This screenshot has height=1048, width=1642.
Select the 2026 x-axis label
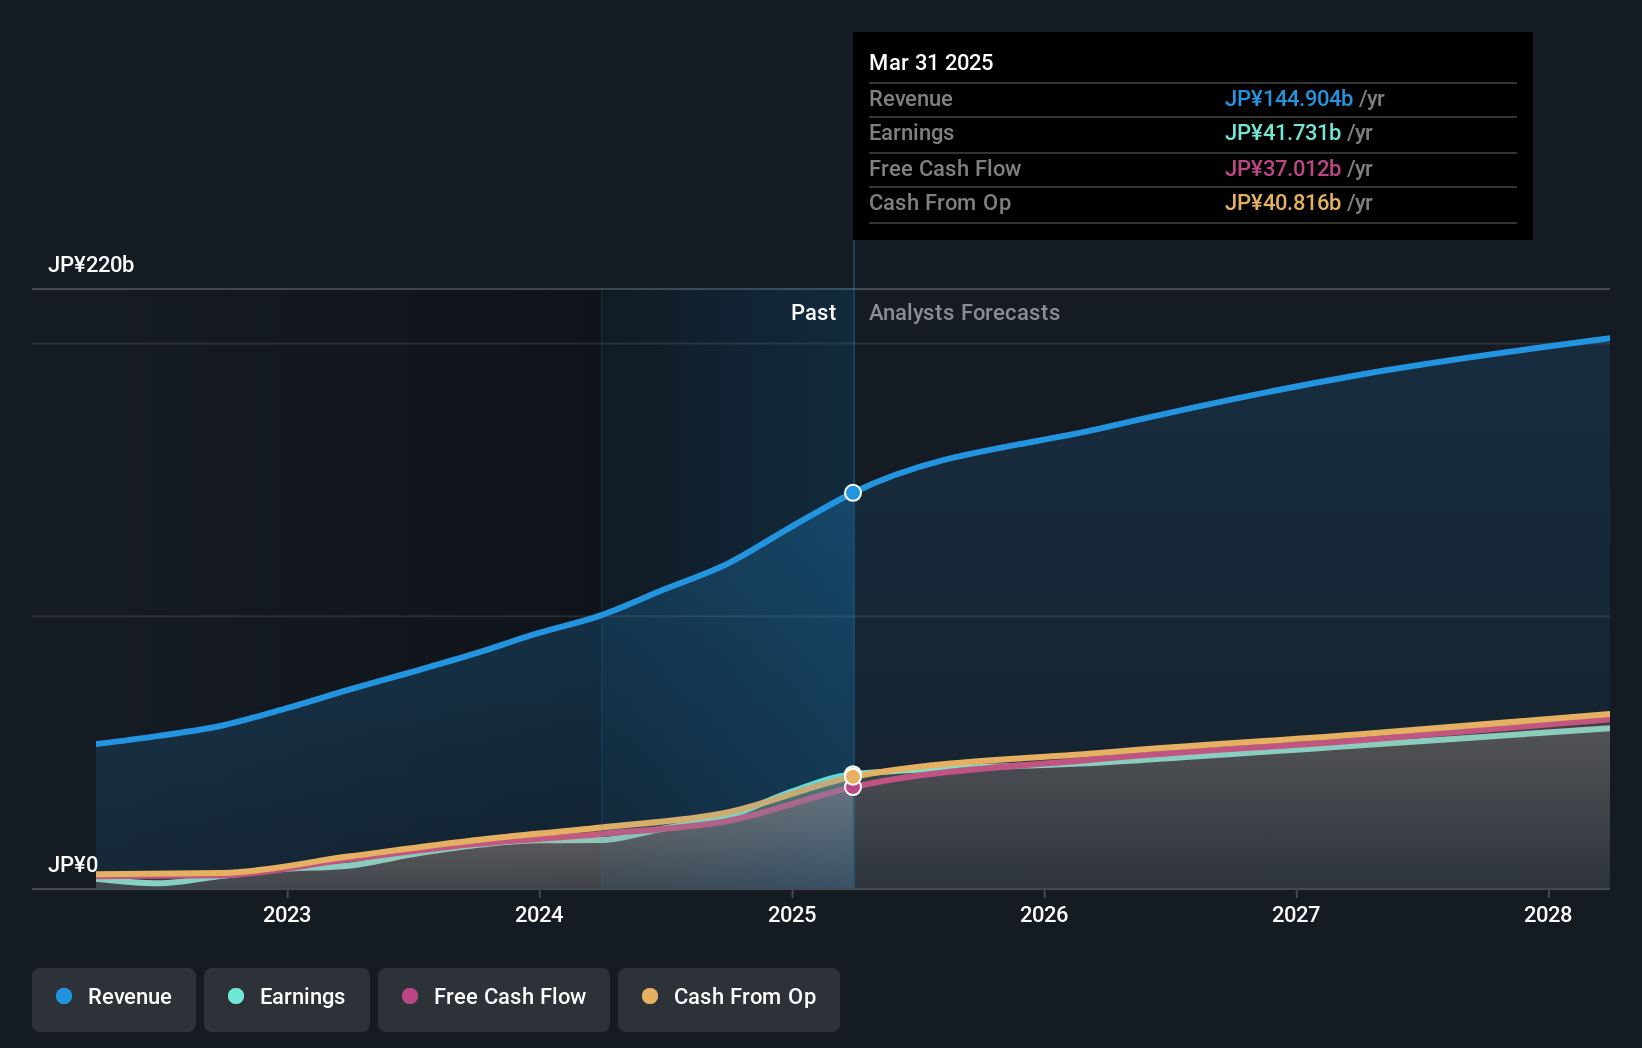[x=1044, y=914]
